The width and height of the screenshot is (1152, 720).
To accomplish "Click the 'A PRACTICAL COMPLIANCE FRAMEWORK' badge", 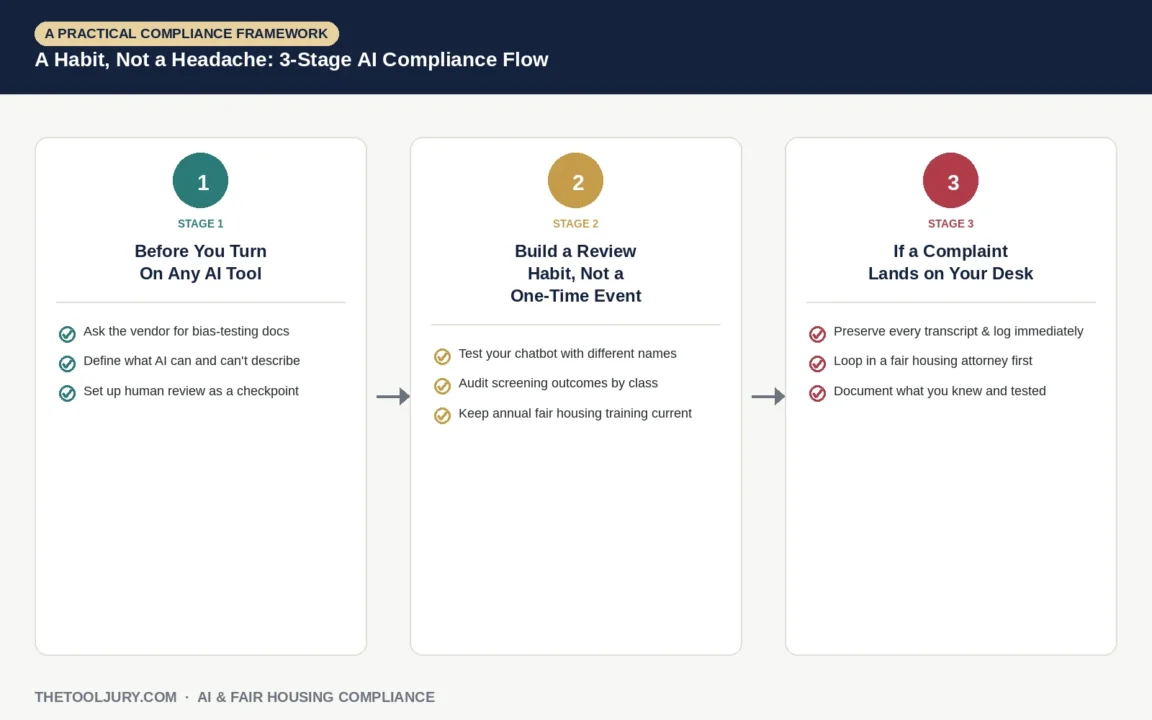I will click(187, 34).
